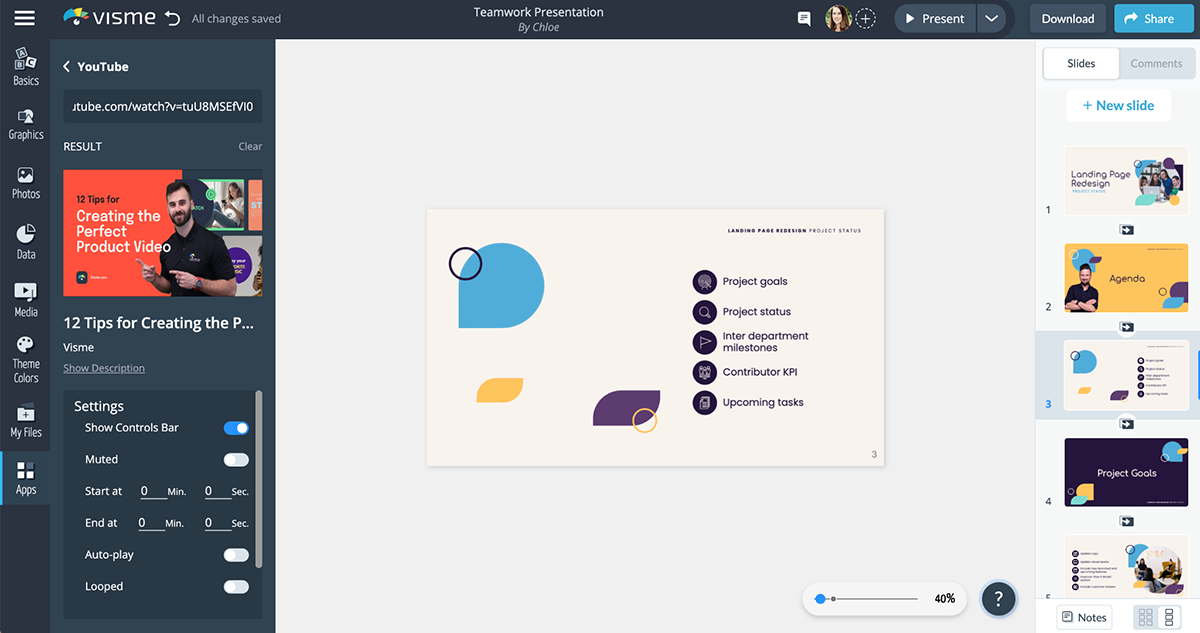The height and width of the screenshot is (633, 1200).
Task: Open the hamburger main menu
Action: tap(24, 18)
